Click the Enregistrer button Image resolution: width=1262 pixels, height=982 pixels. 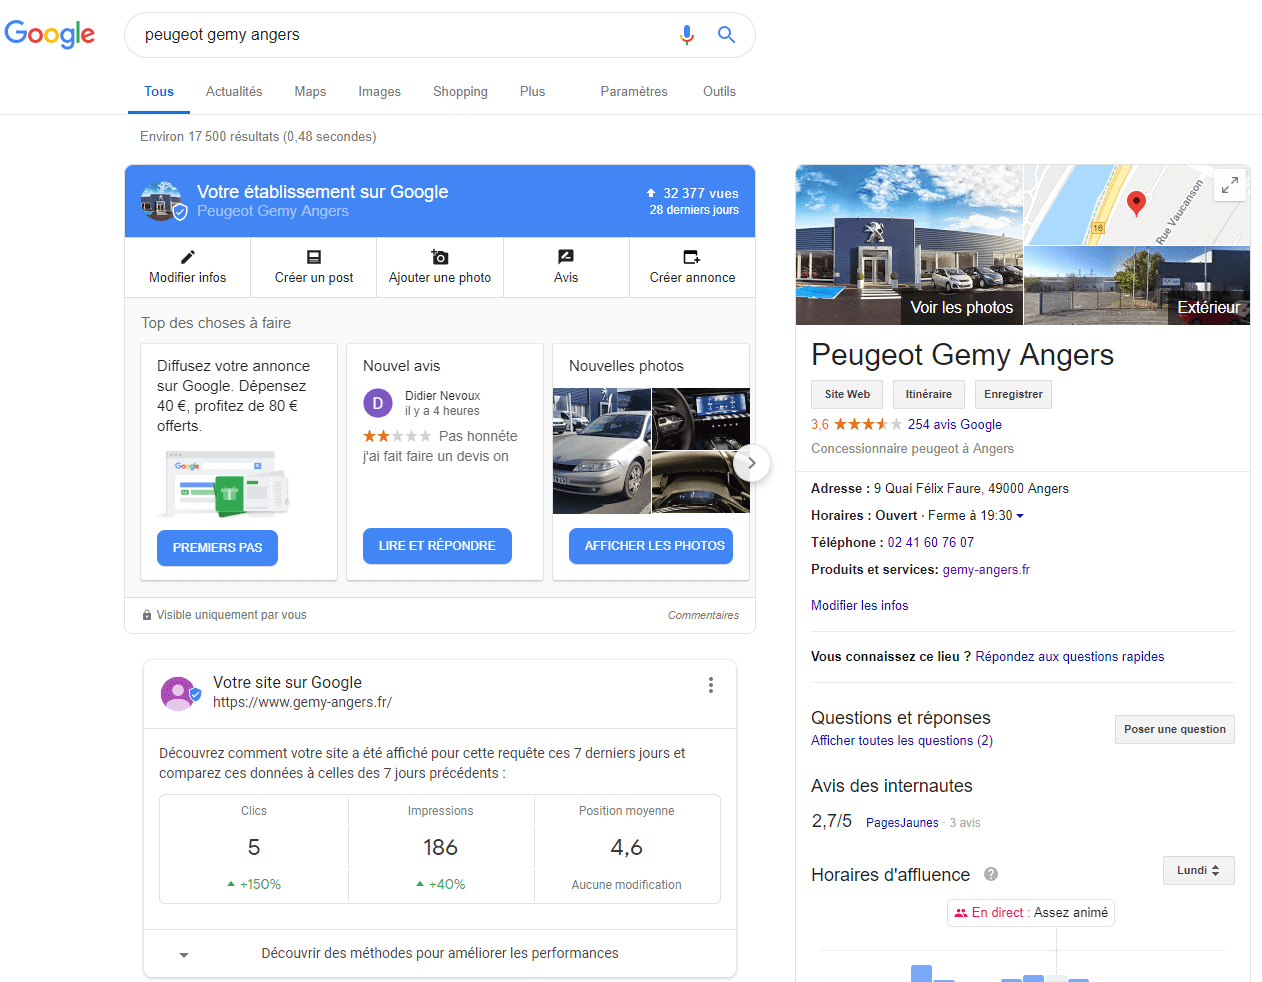[1013, 394]
